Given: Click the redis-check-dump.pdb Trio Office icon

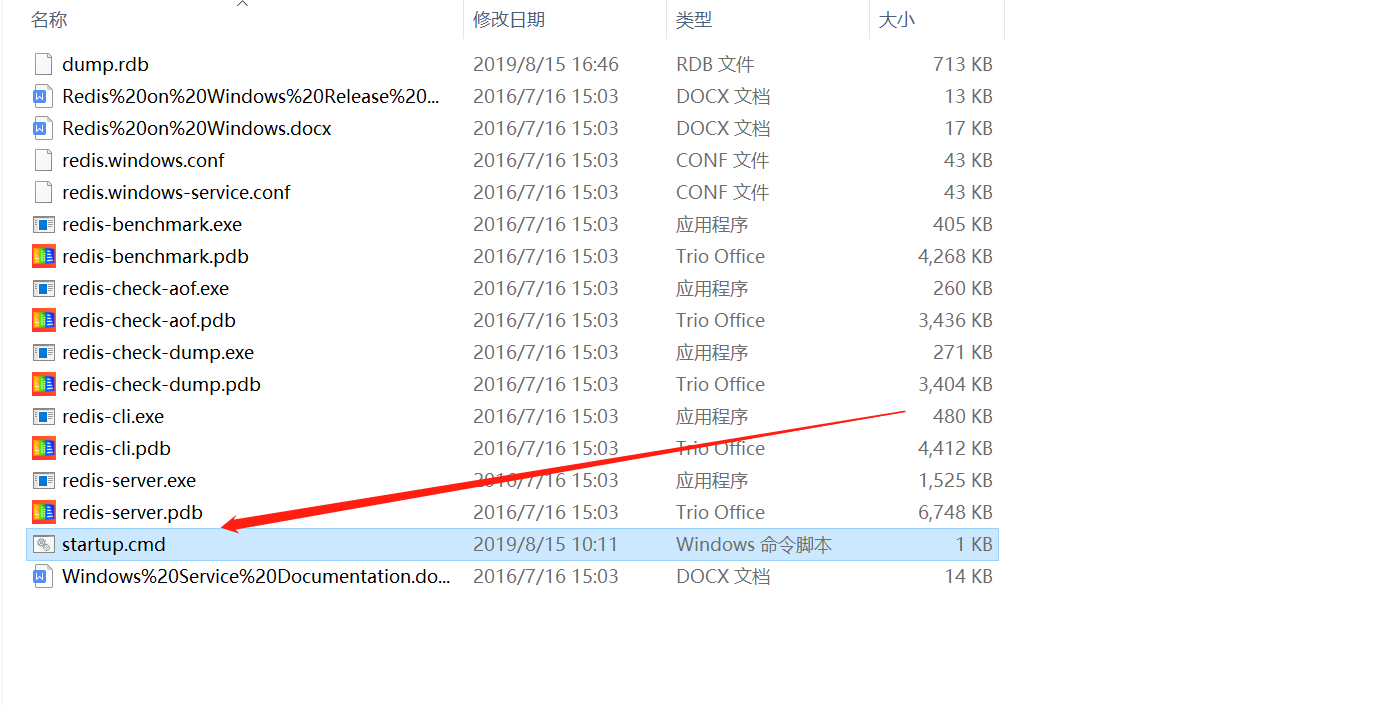Looking at the screenshot, I should [43, 384].
